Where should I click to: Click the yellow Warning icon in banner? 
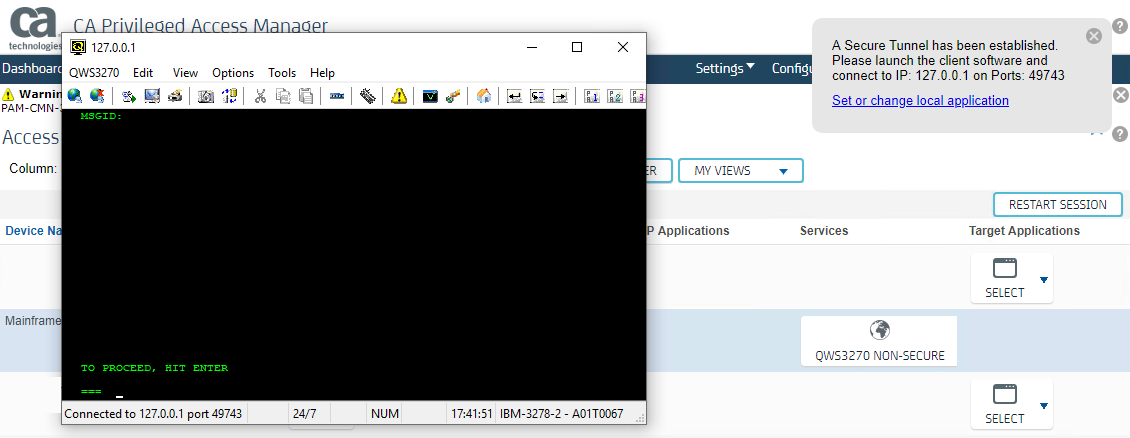8,94
